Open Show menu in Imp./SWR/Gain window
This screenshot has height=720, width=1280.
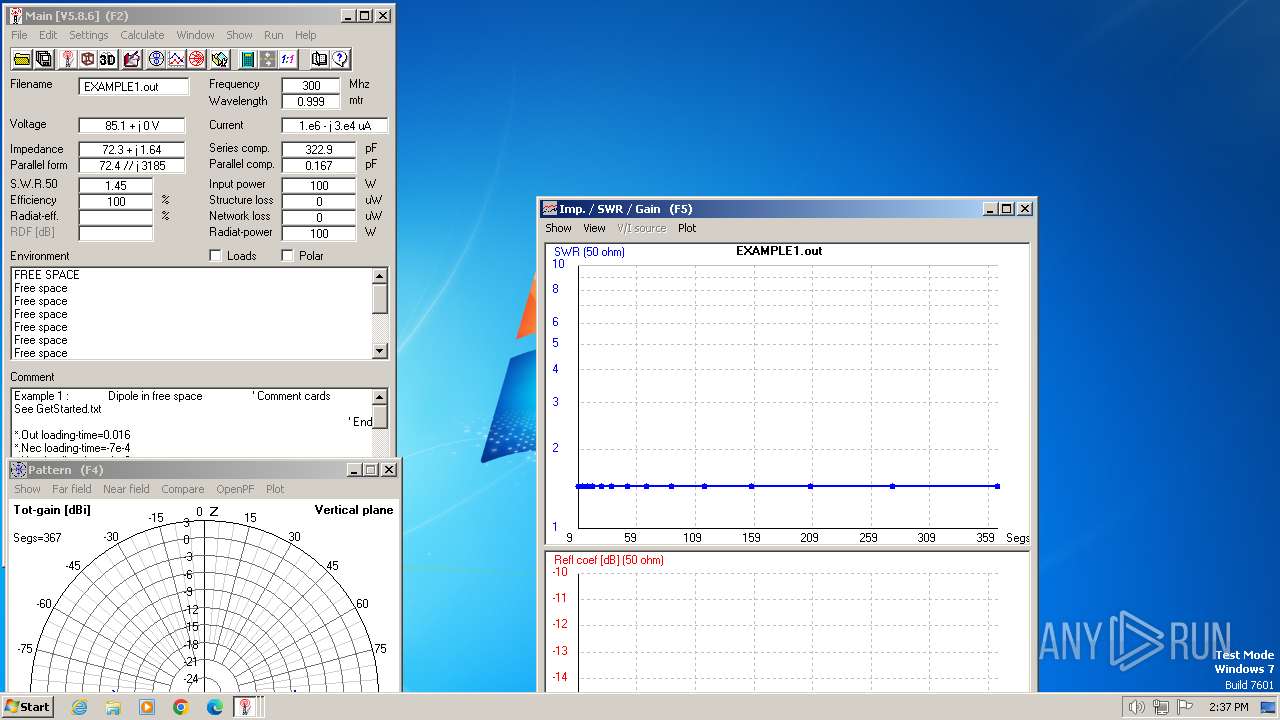558,228
